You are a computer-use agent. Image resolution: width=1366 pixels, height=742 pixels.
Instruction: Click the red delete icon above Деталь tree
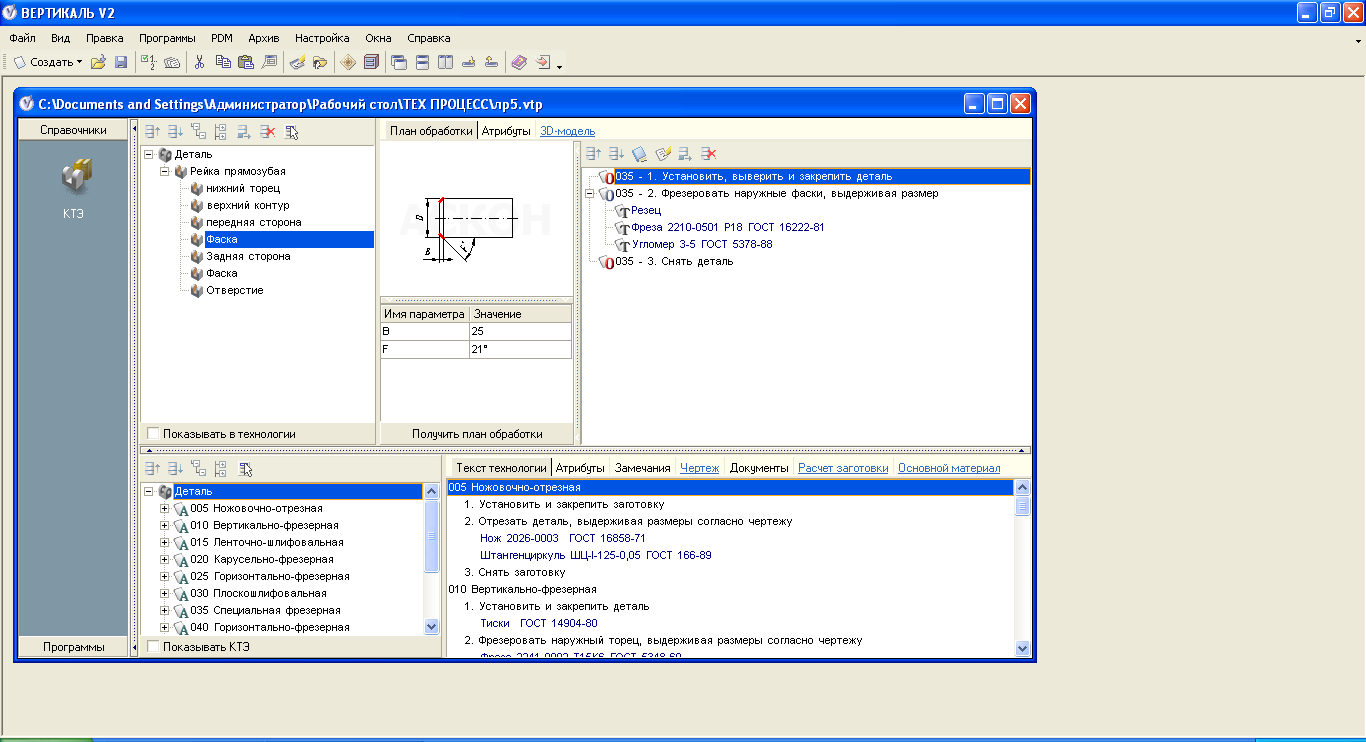[267, 131]
